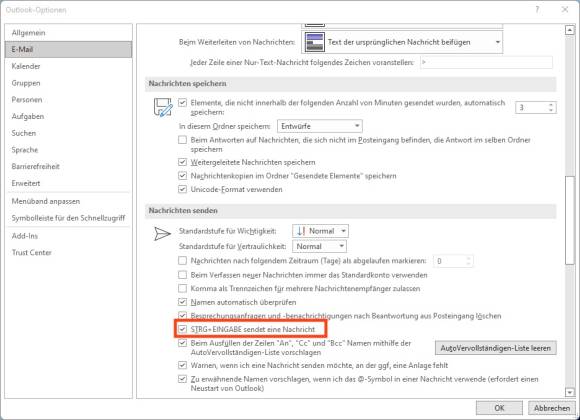Click the vertical scrollbar thumb
The height and width of the screenshot is (420, 580).
coord(570,221)
